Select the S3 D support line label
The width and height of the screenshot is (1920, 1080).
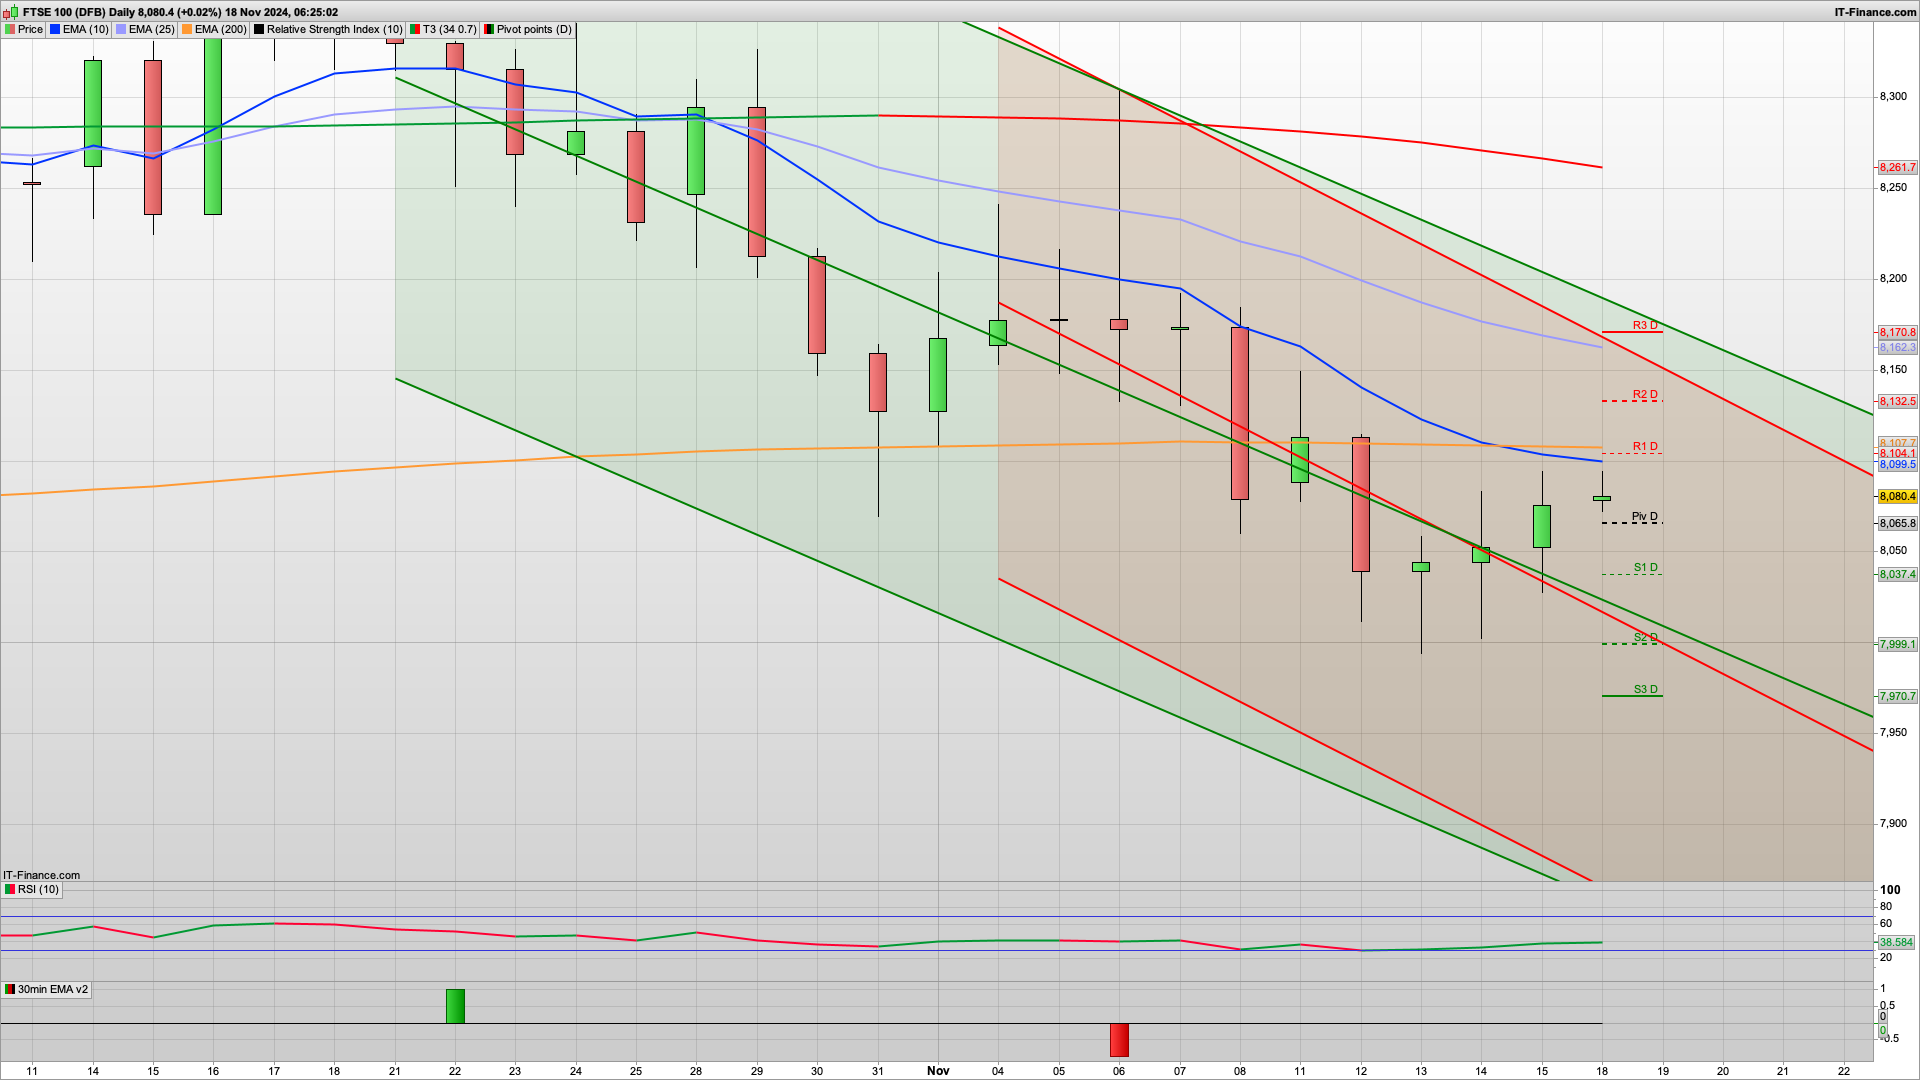point(1646,689)
